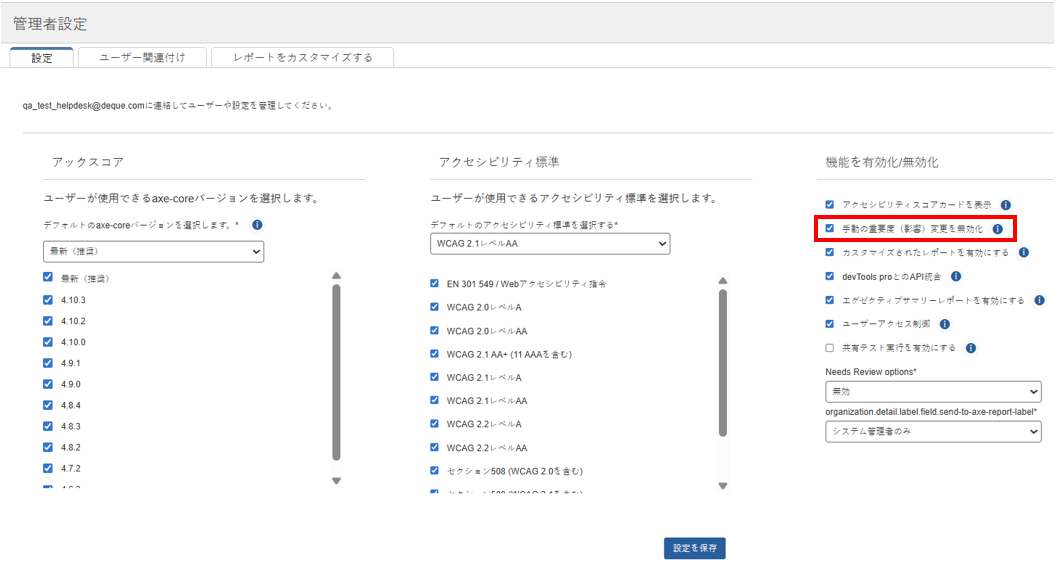Click the 設定を保存 button
1058x565 pixels.
(694, 548)
